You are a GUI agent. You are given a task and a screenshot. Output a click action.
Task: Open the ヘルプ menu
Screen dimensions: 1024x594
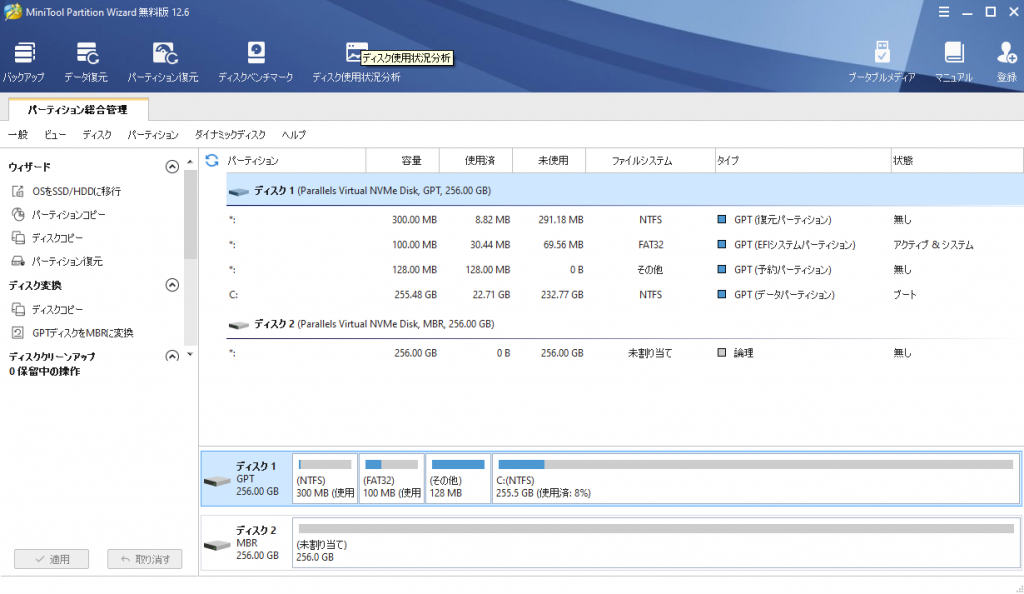pos(294,134)
